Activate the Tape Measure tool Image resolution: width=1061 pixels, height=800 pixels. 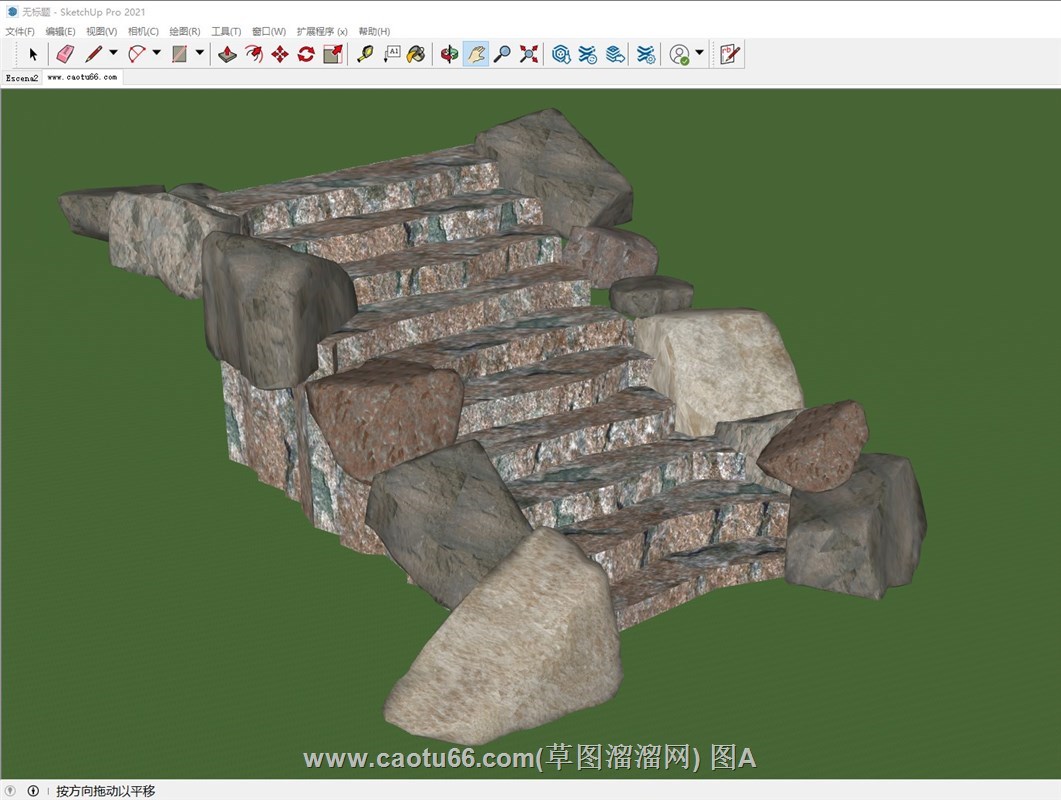365,54
